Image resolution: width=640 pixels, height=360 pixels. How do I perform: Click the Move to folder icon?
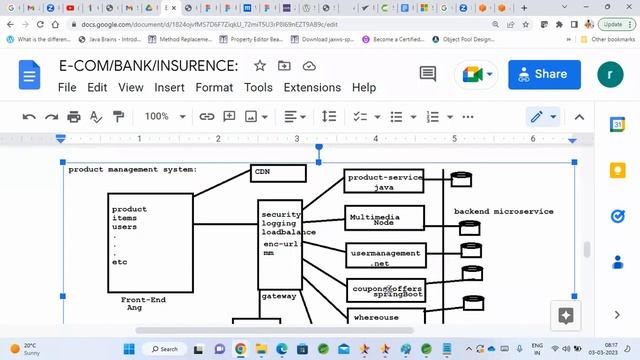point(284,66)
